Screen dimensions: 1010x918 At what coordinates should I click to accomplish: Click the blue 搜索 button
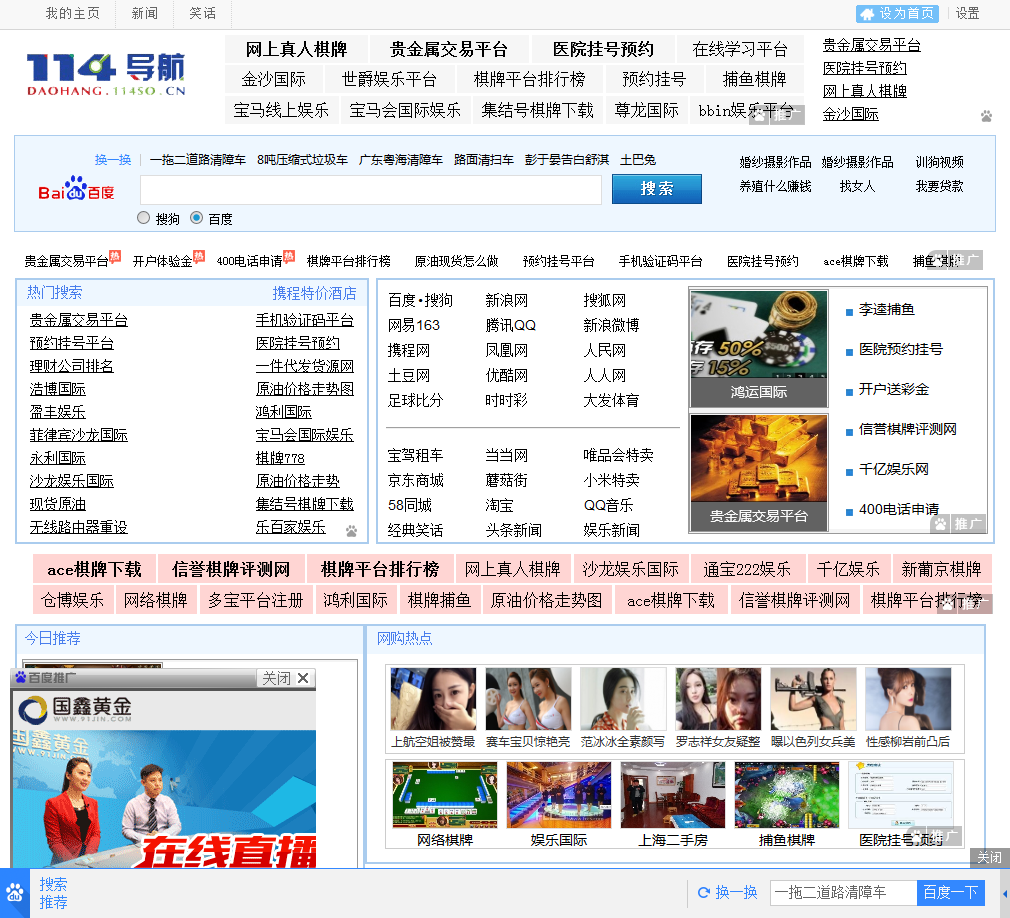pos(656,189)
